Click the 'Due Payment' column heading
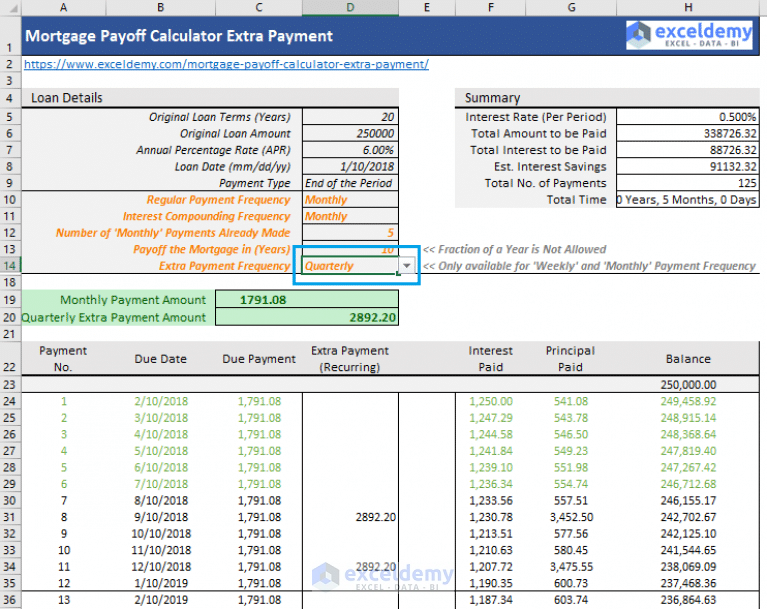The height and width of the screenshot is (609, 767). [259, 359]
